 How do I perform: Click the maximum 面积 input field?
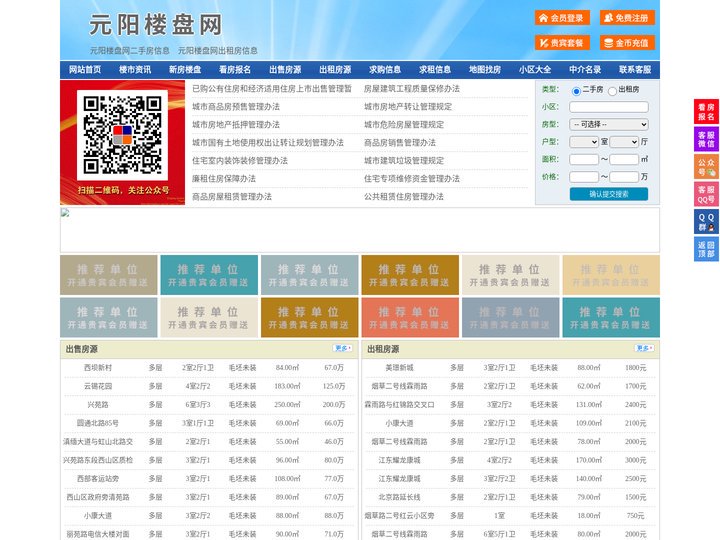624,159
